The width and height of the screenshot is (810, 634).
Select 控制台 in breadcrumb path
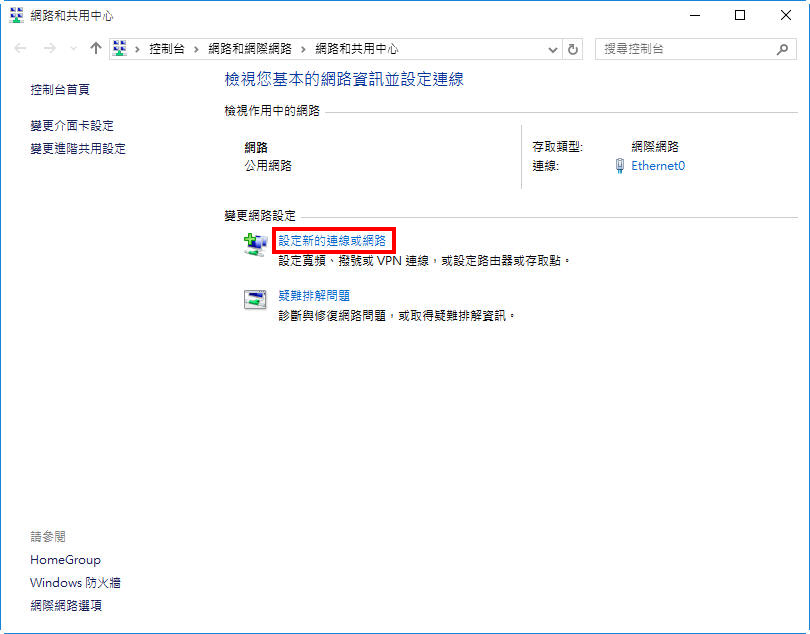coord(166,49)
